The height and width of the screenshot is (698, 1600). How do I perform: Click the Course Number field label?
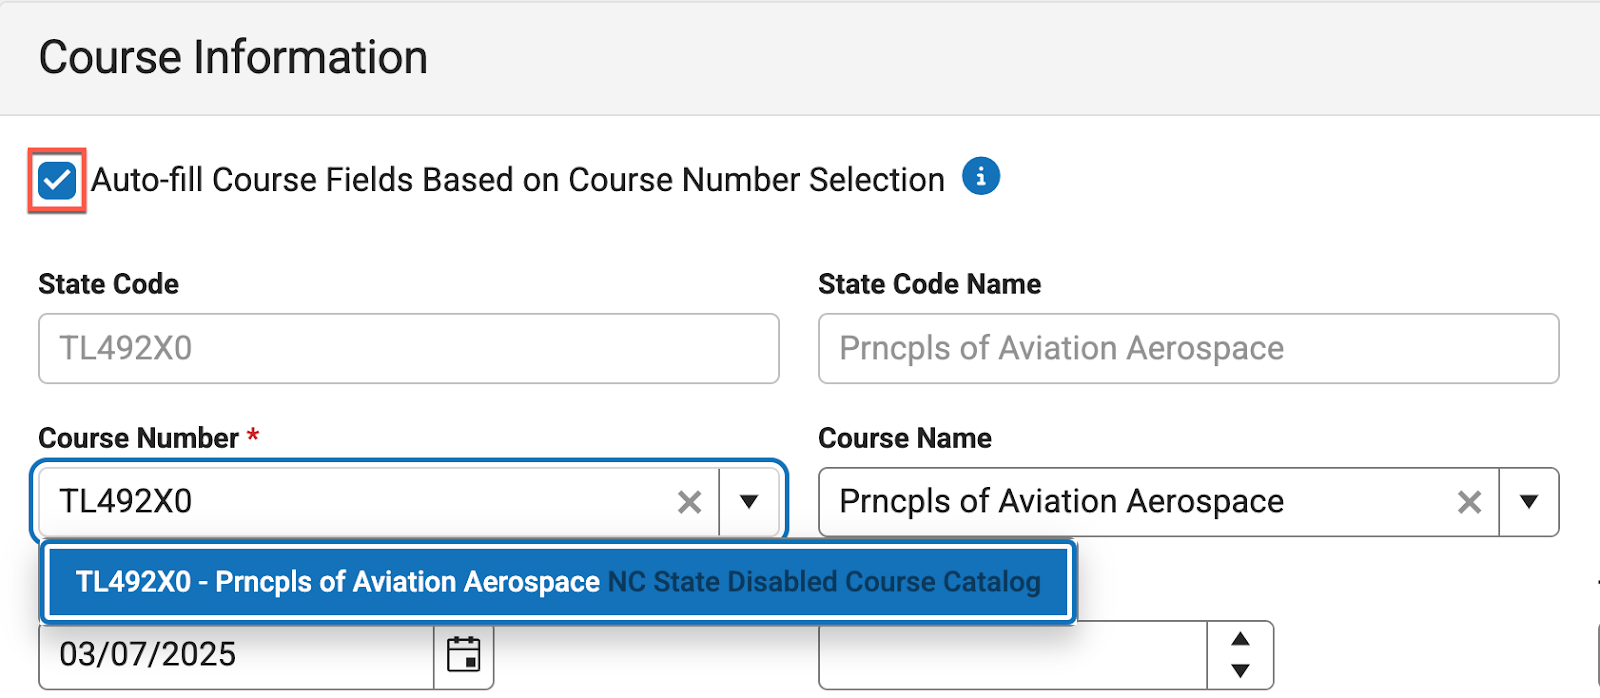138,438
